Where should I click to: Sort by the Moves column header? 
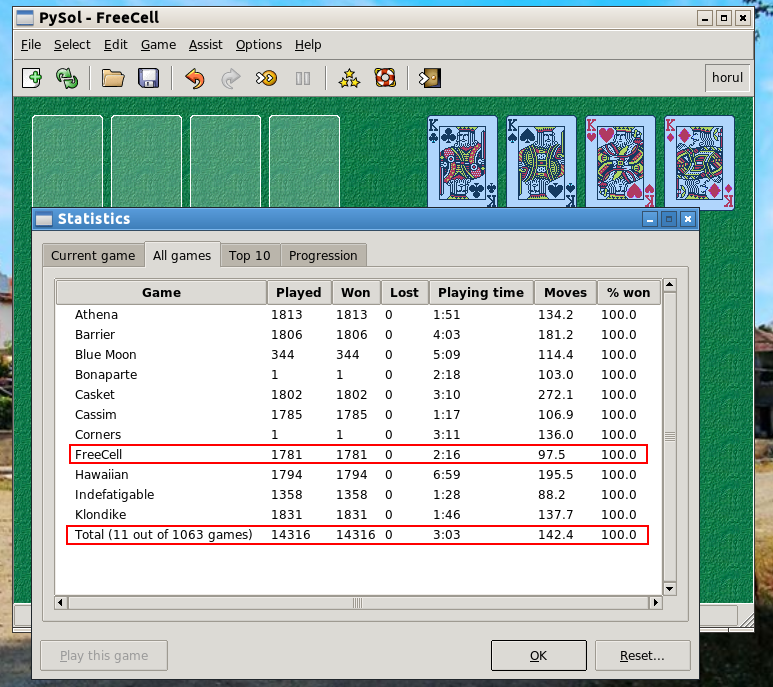point(565,293)
